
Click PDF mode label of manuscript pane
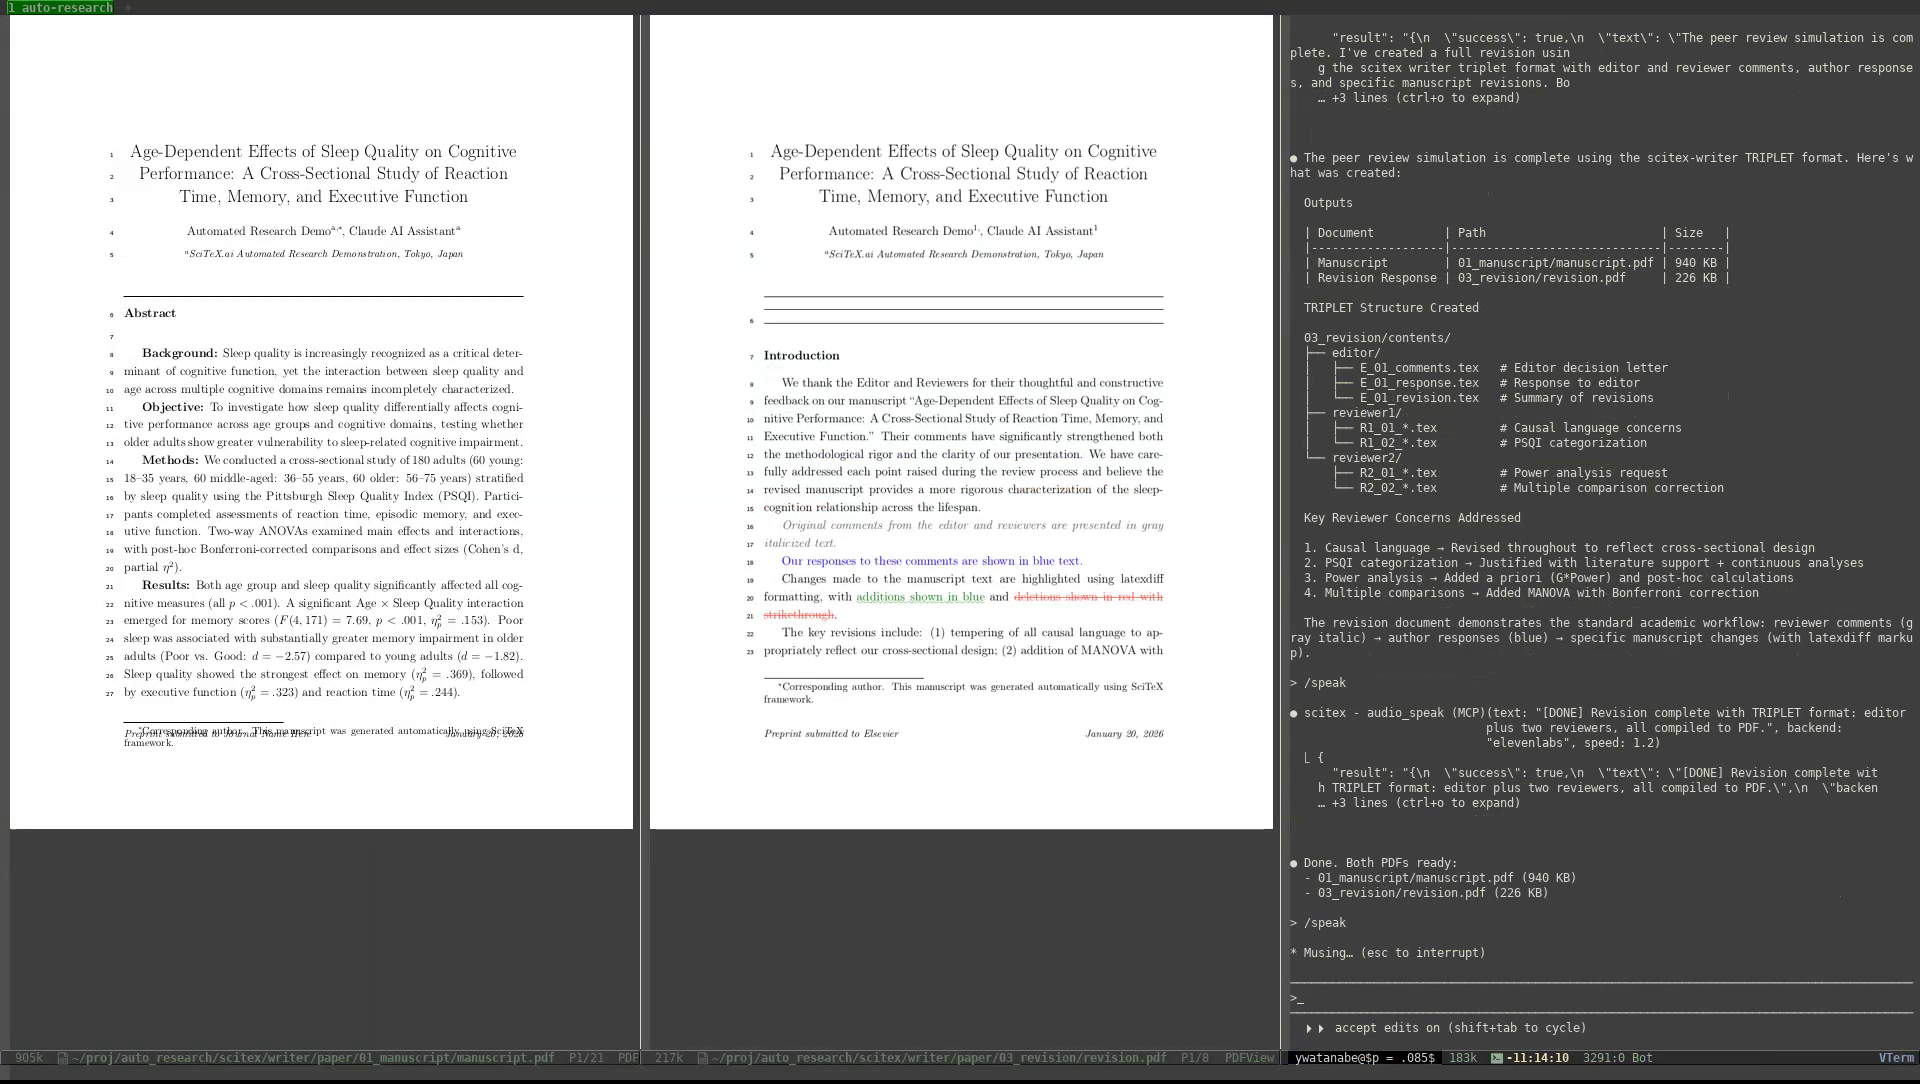coord(627,1058)
